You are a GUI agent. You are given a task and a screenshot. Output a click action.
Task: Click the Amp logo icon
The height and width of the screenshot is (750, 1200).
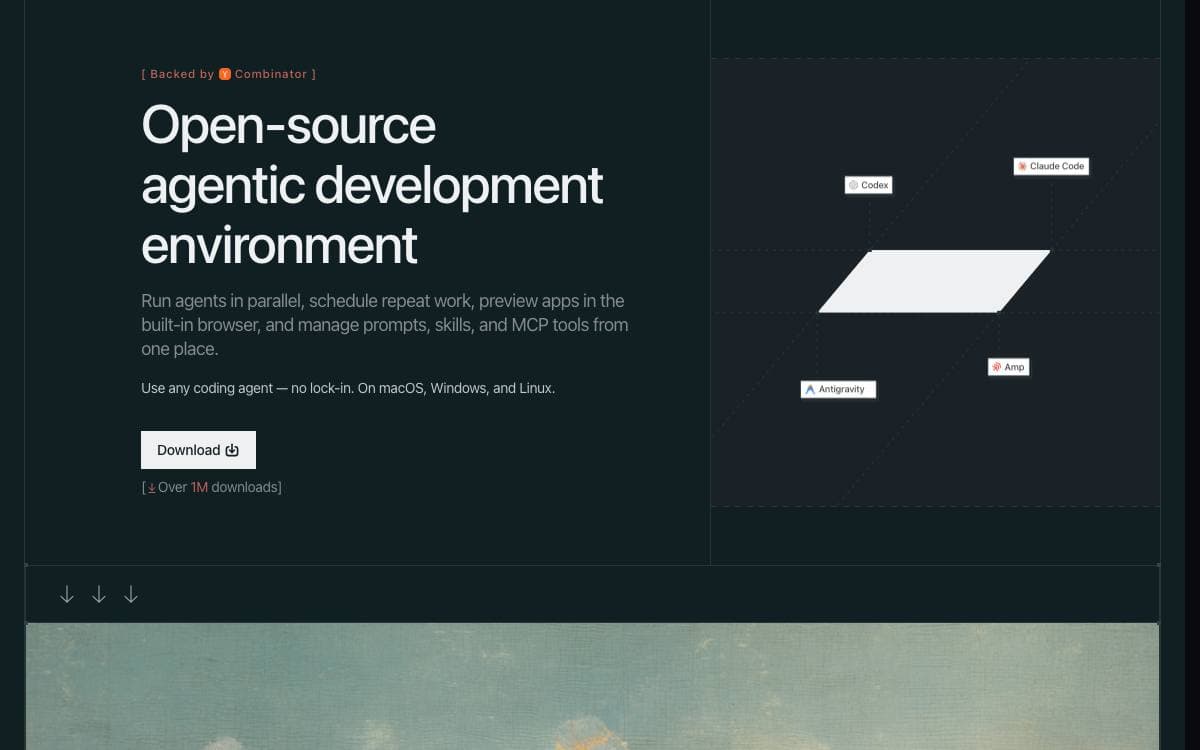[996, 367]
